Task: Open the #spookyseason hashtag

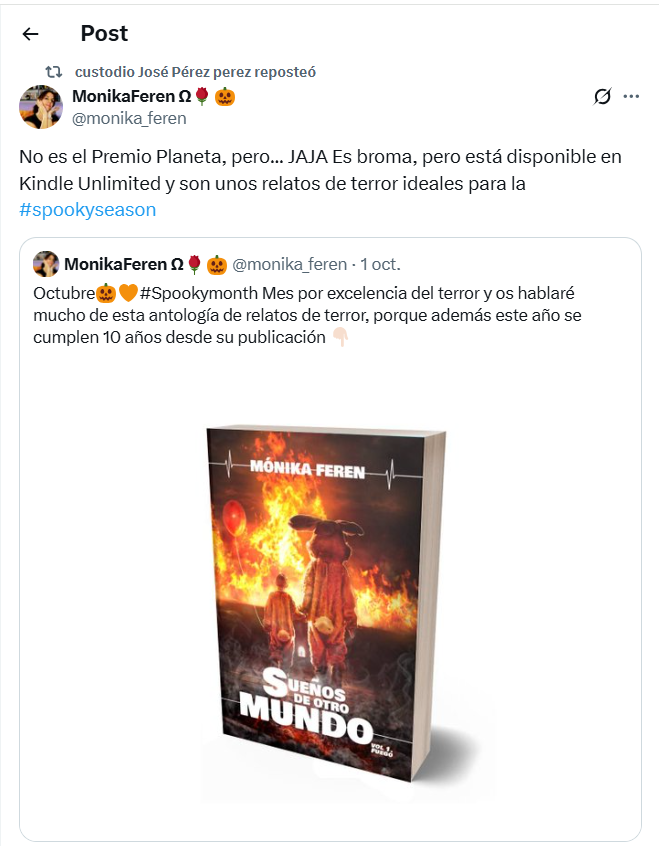Action: [87, 210]
